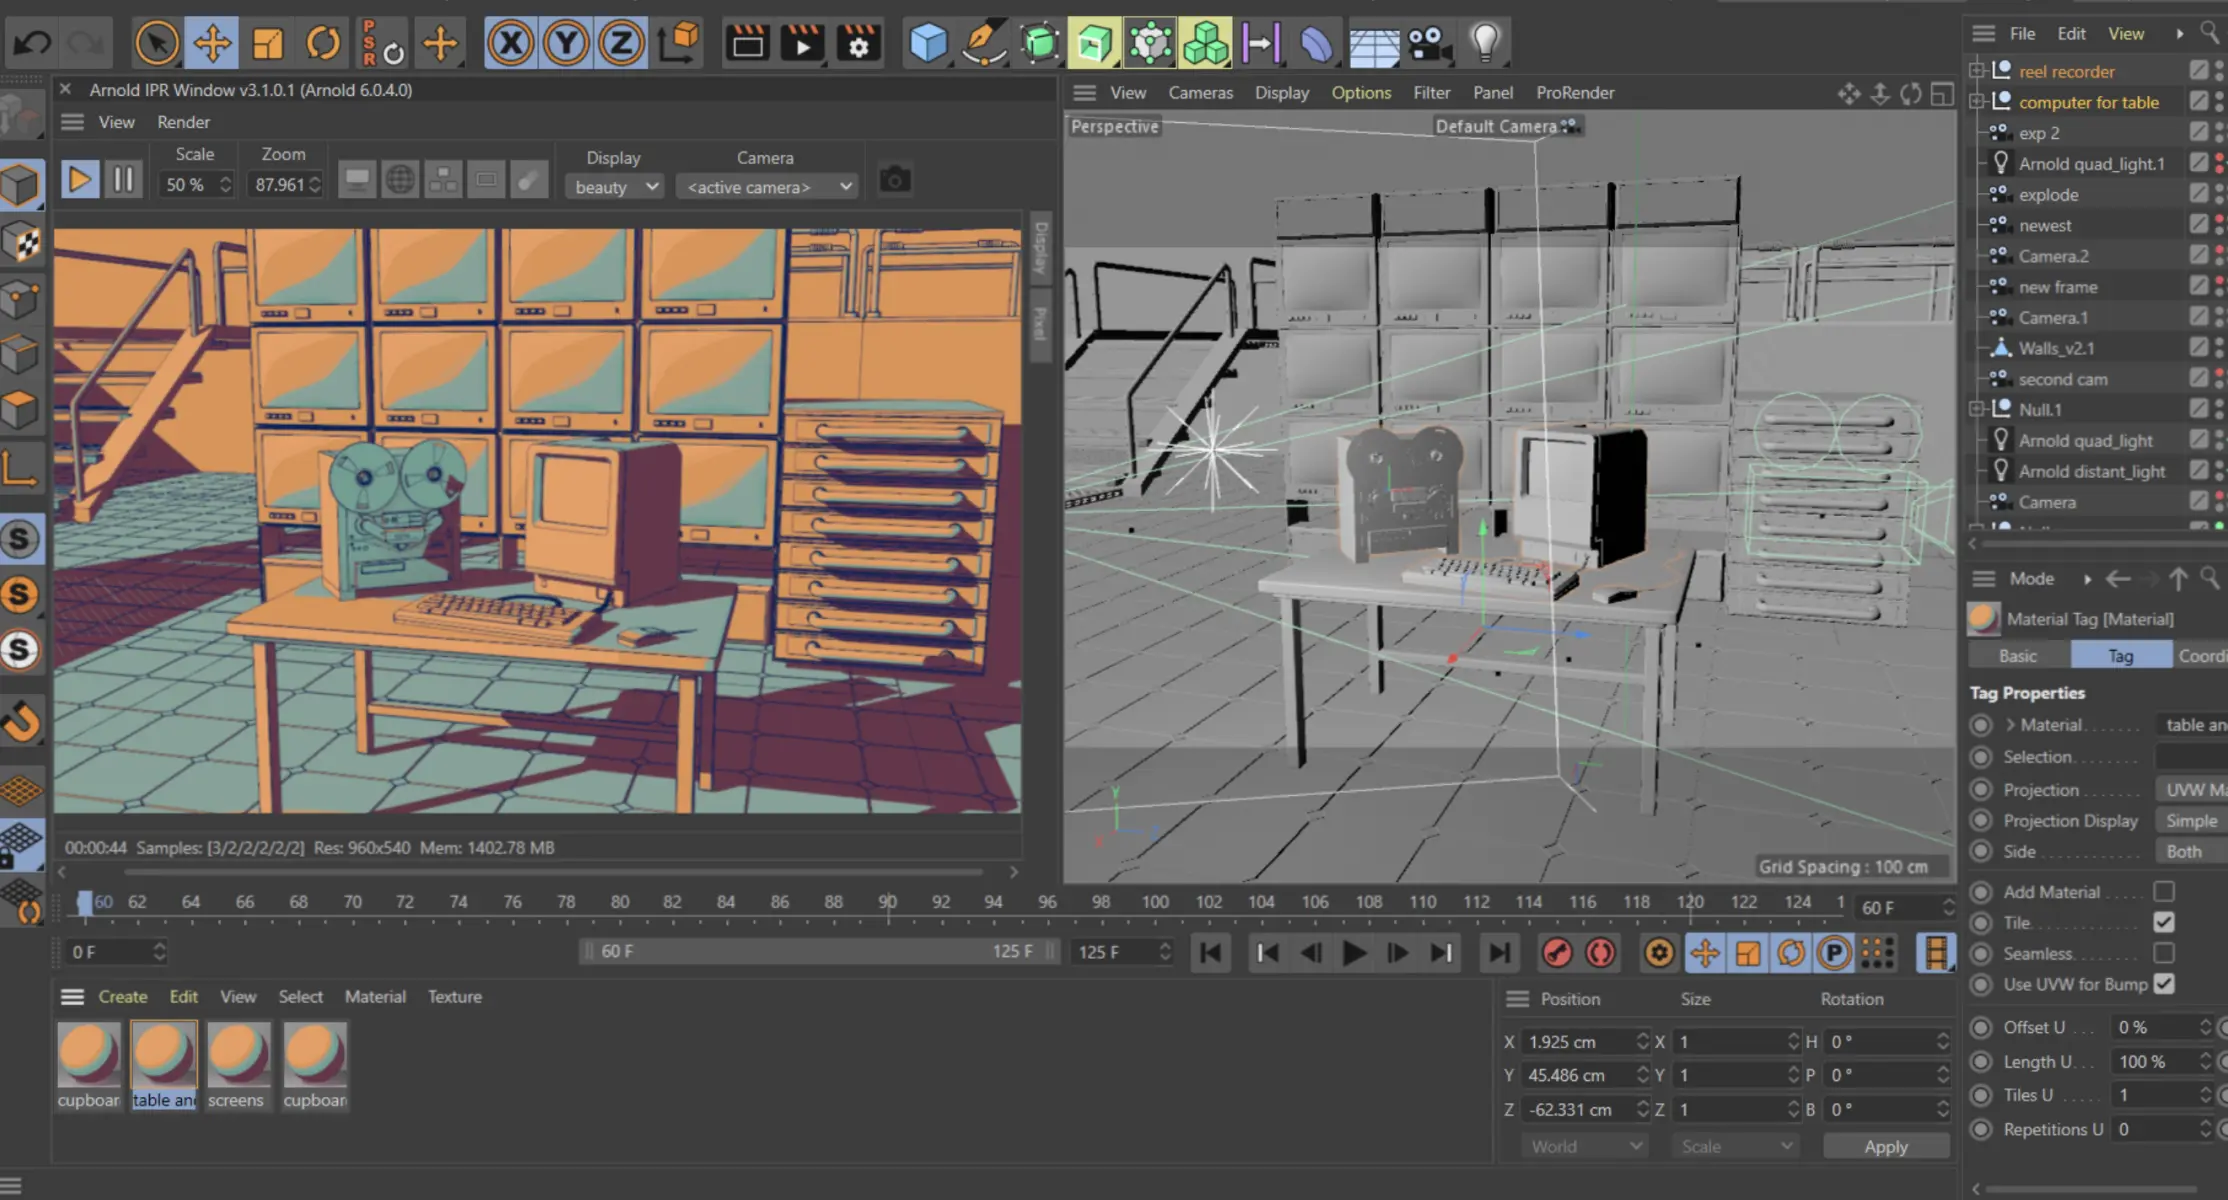Toggle Z axis lock
Image resolution: width=2228 pixels, height=1200 pixels.
621,43
